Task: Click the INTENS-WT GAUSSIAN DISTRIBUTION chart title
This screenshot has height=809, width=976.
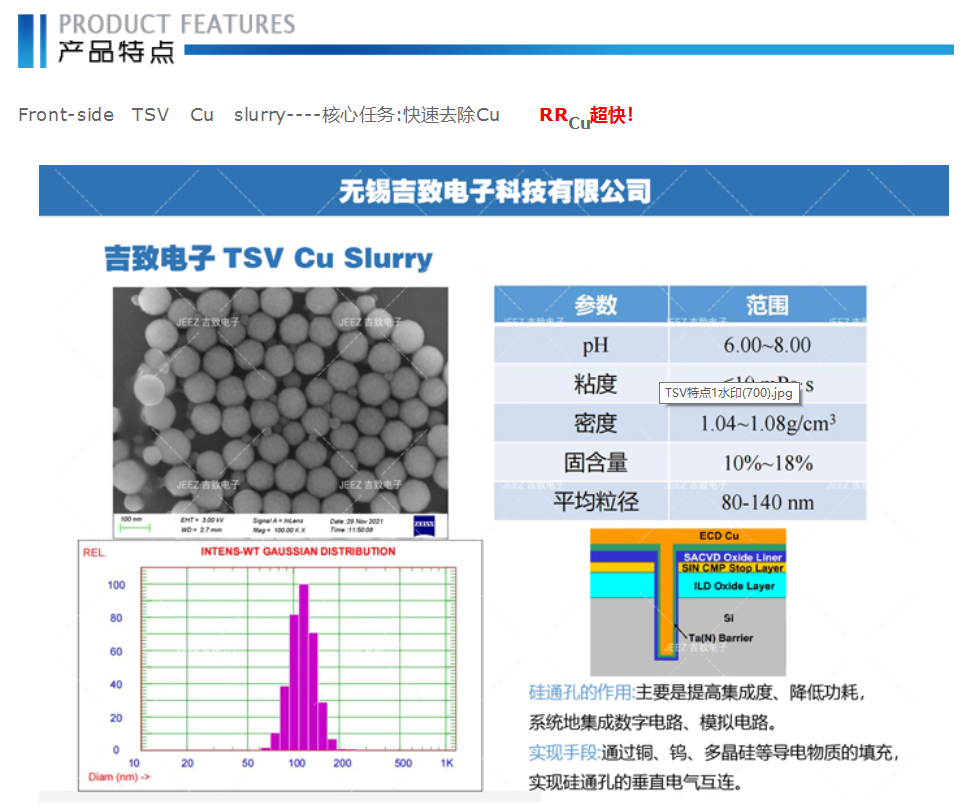Action: (298, 551)
